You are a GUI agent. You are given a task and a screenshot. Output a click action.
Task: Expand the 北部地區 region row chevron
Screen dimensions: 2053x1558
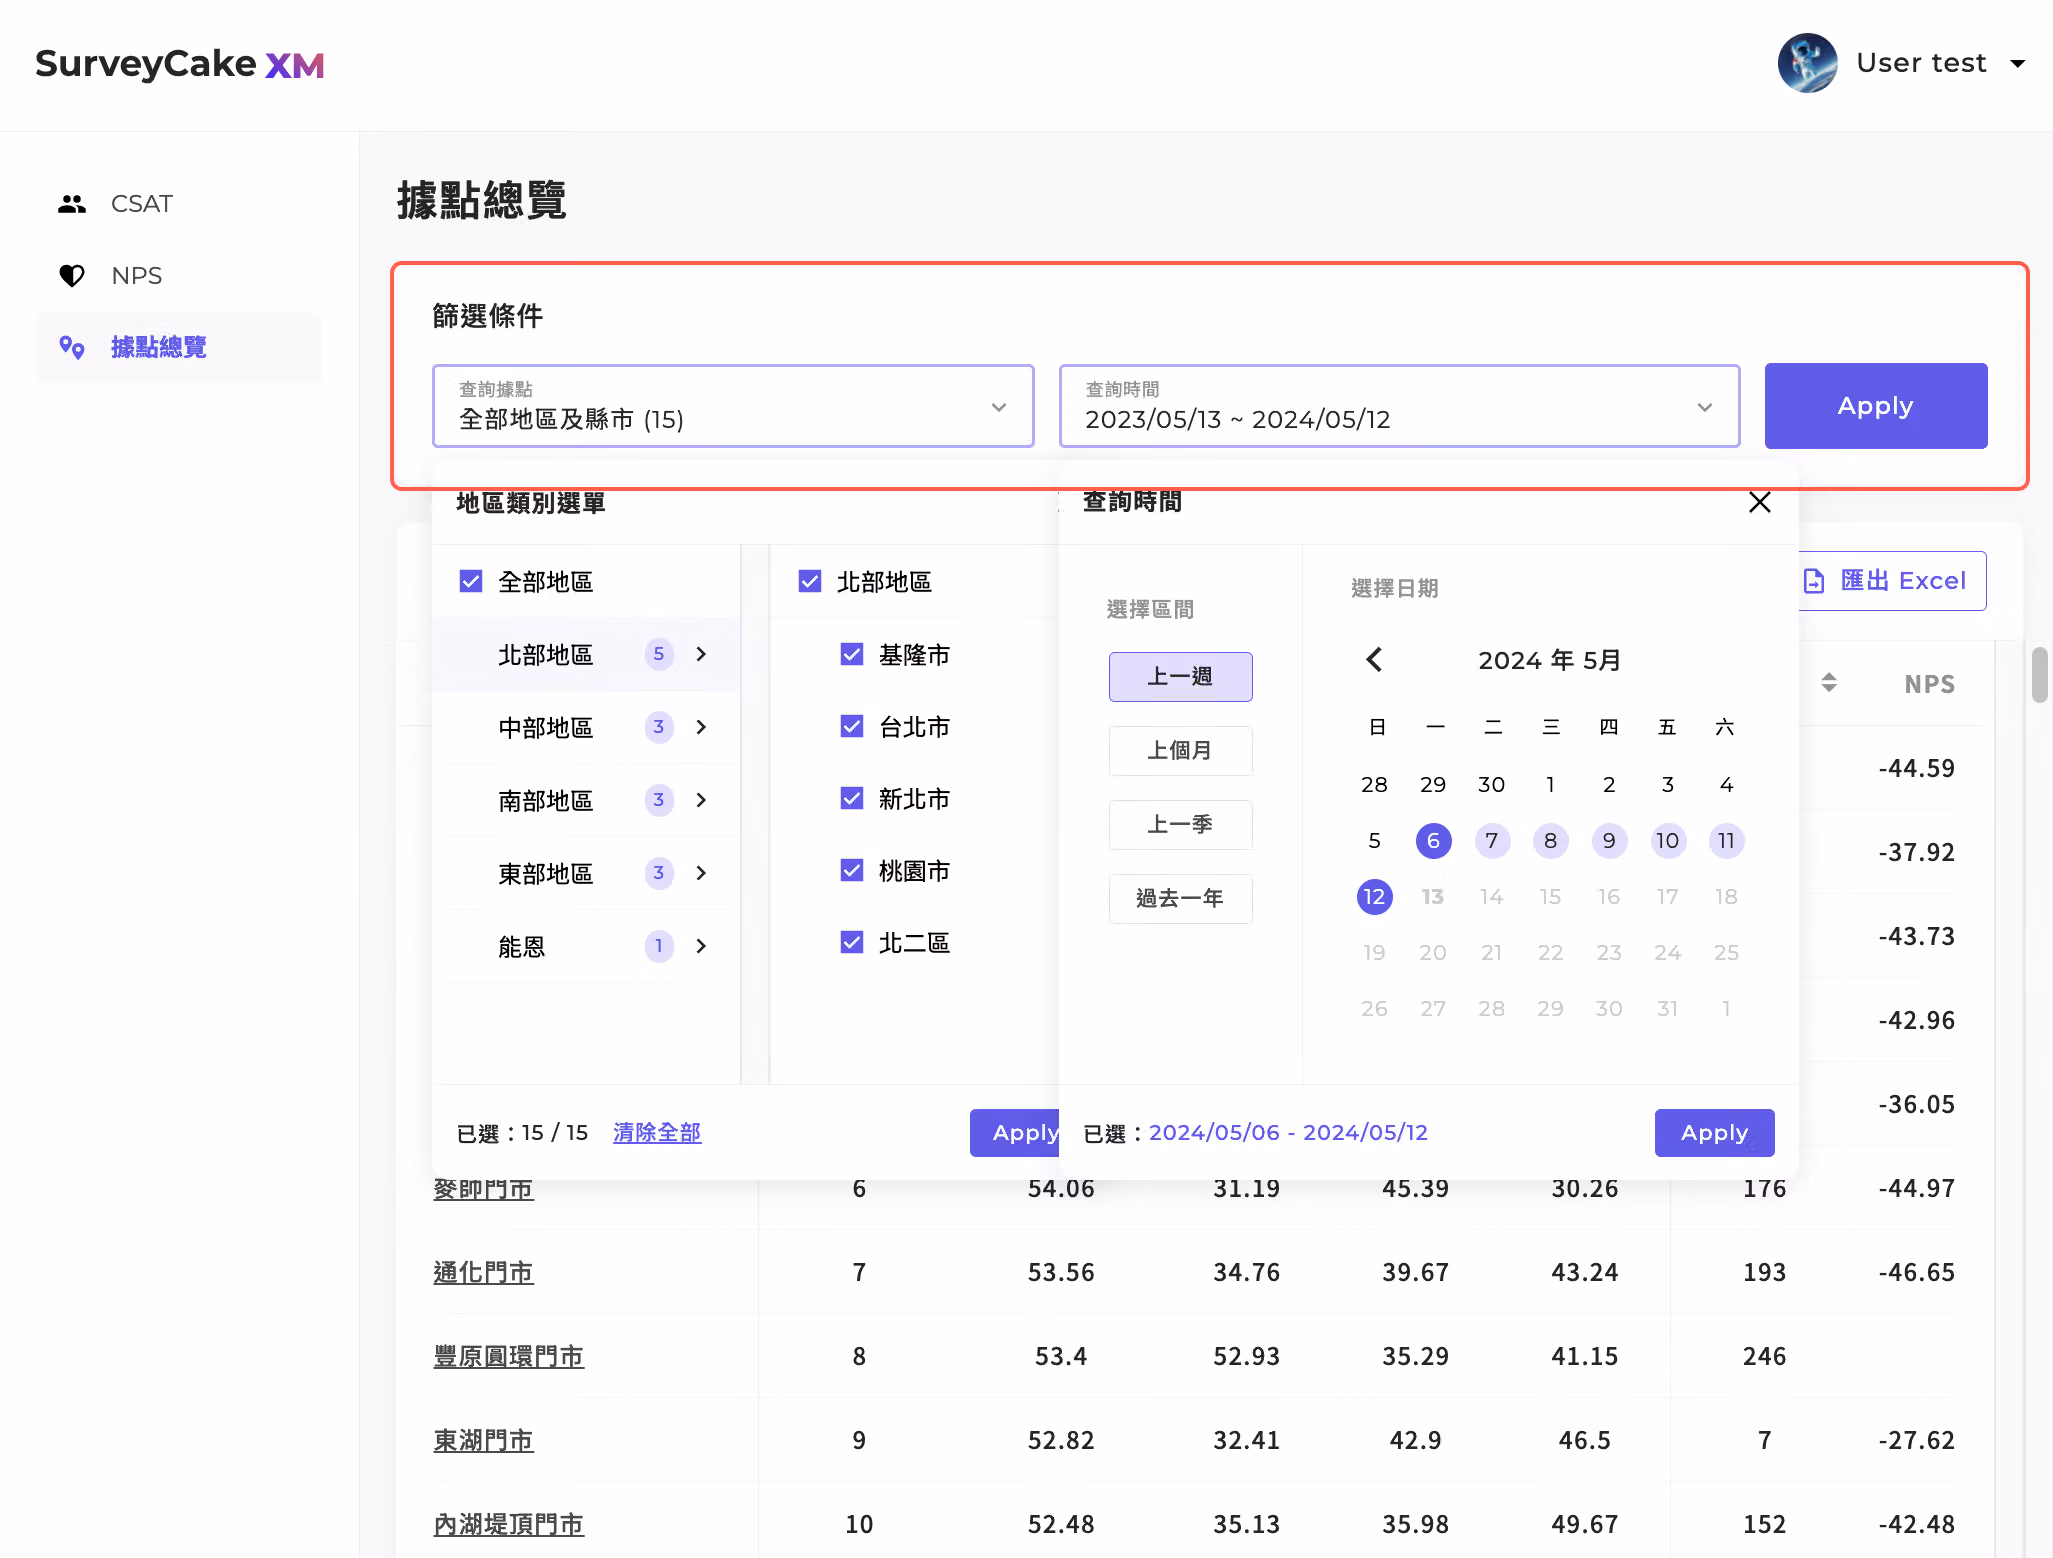tap(701, 654)
